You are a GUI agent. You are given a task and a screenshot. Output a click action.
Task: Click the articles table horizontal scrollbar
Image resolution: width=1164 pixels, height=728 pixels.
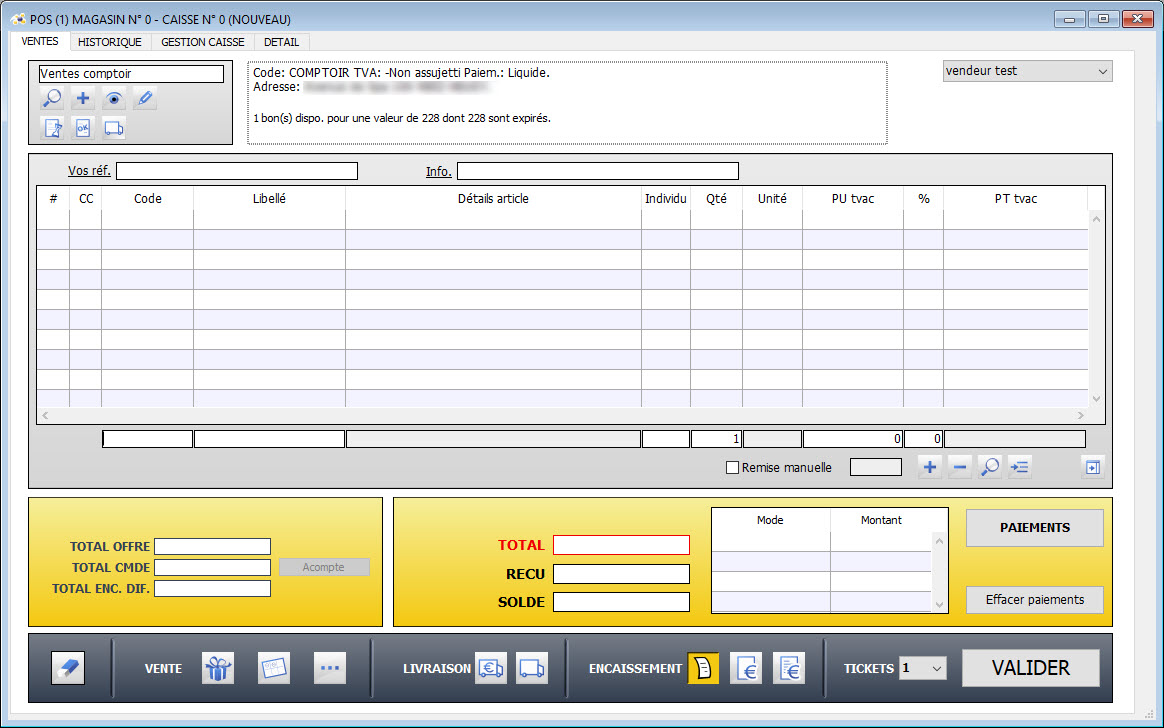click(563, 415)
